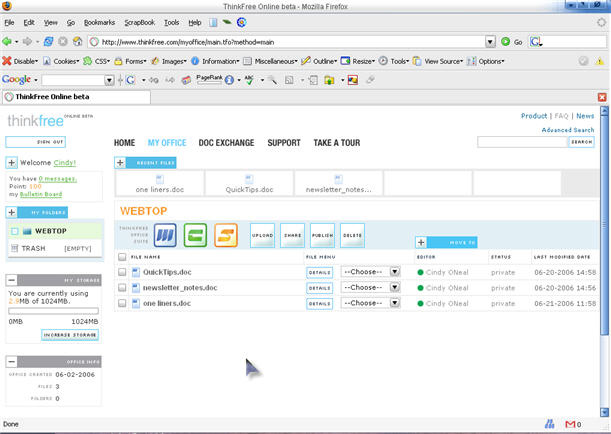Go to the SUPPORT navigation tab
Viewport: 611px width, 434px height.
[x=284, y=143]
